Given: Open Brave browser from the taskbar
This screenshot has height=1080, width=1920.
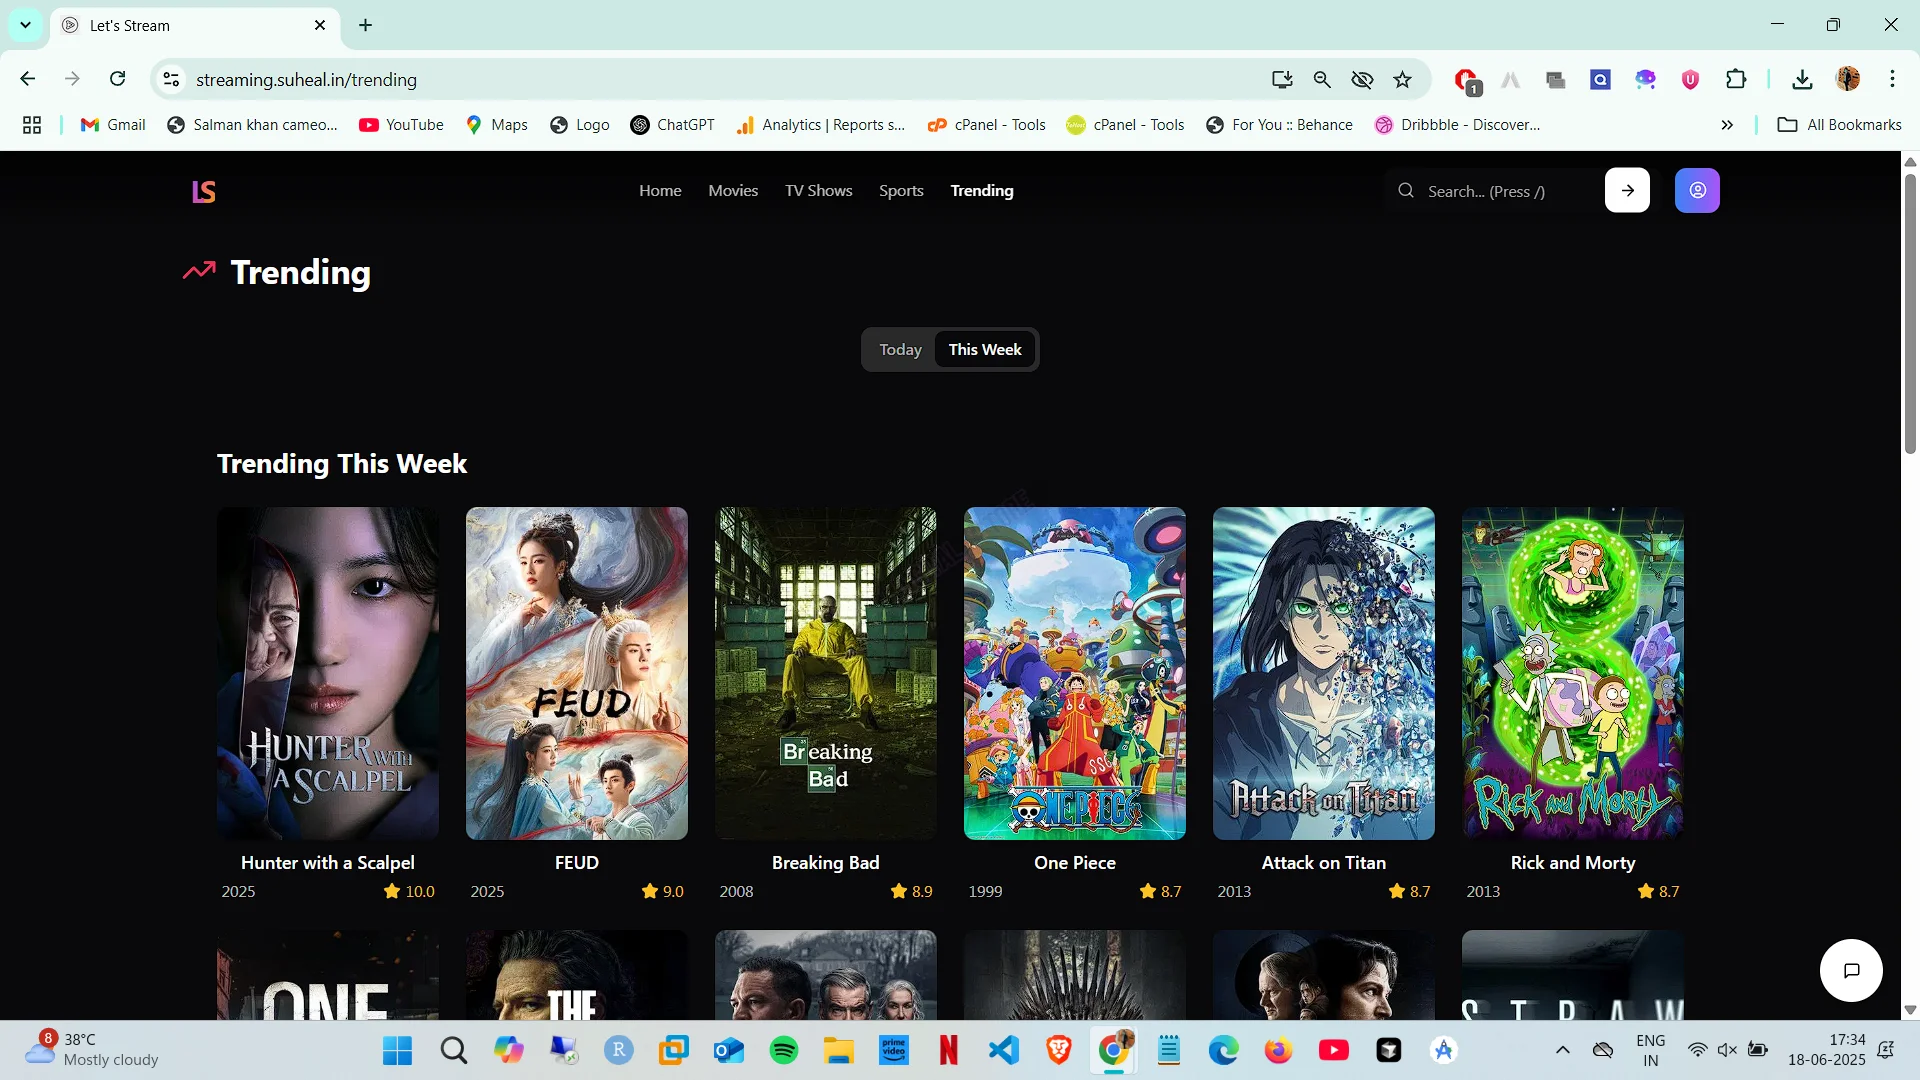Looking at the screenshot, I should pos(1059,1050).
